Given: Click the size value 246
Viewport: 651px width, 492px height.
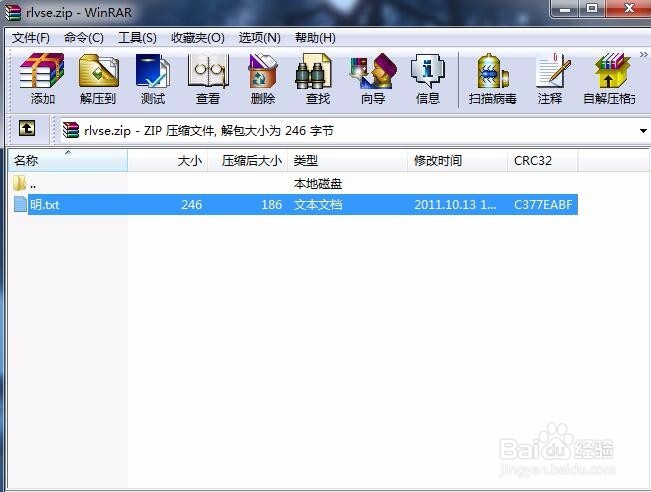Looking at the screenshot, I should click(x=191, y=205).
